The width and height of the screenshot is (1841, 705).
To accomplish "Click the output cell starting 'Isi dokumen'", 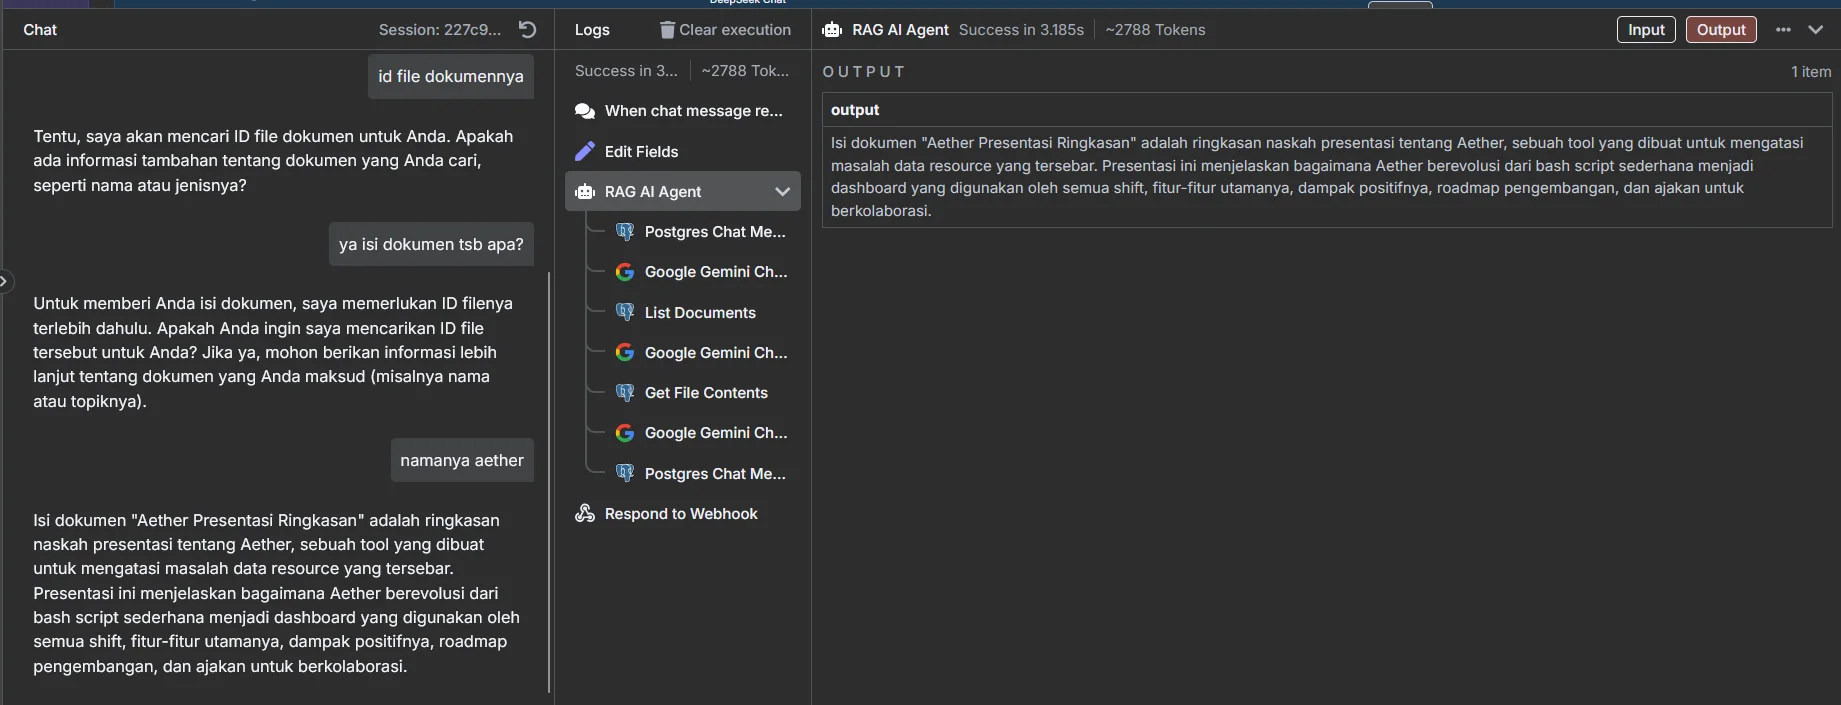I will point(1327,177).
